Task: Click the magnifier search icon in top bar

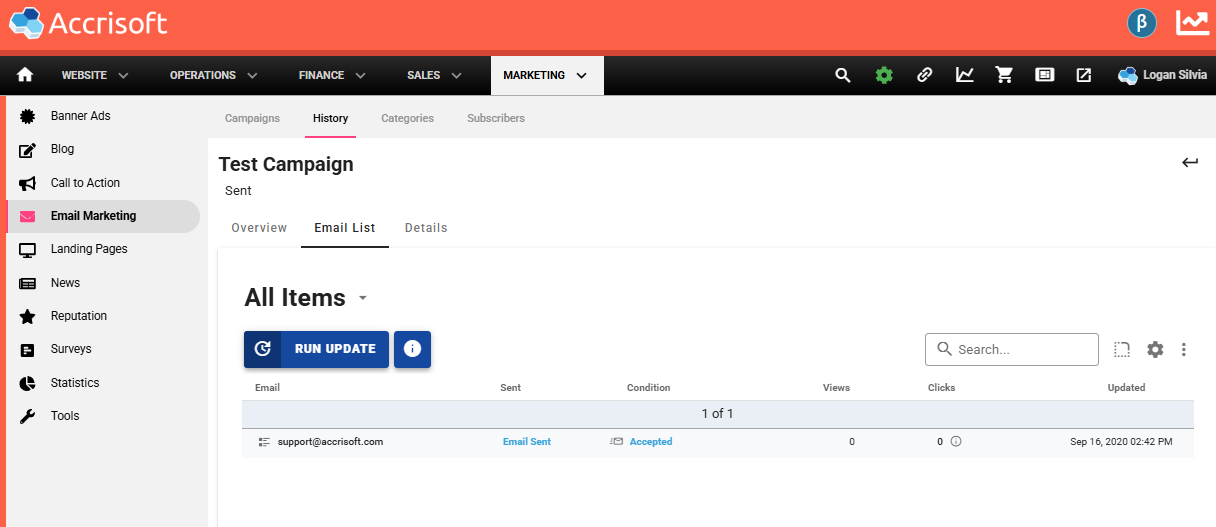Action: 843,75
